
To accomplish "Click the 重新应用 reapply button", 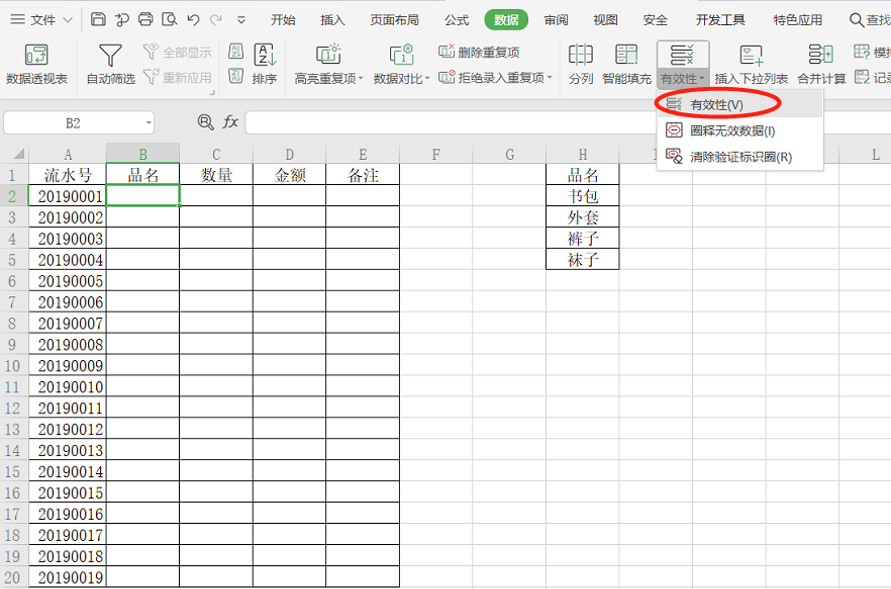I will [177, 77].
